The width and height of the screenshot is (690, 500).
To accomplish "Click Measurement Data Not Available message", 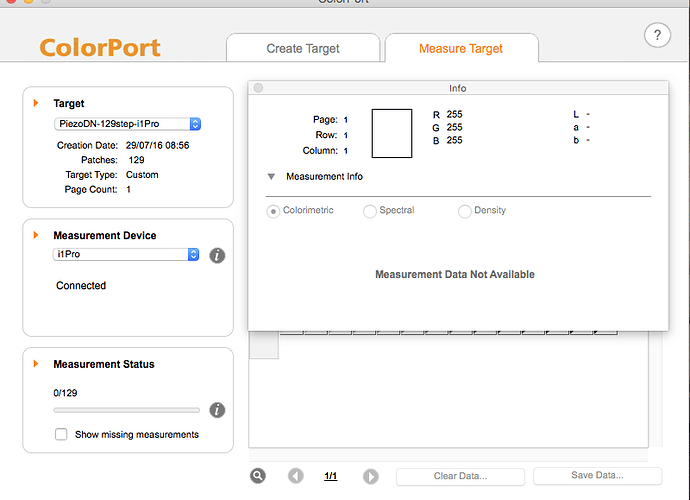I will pyautogui.click(x=455, y=274).
